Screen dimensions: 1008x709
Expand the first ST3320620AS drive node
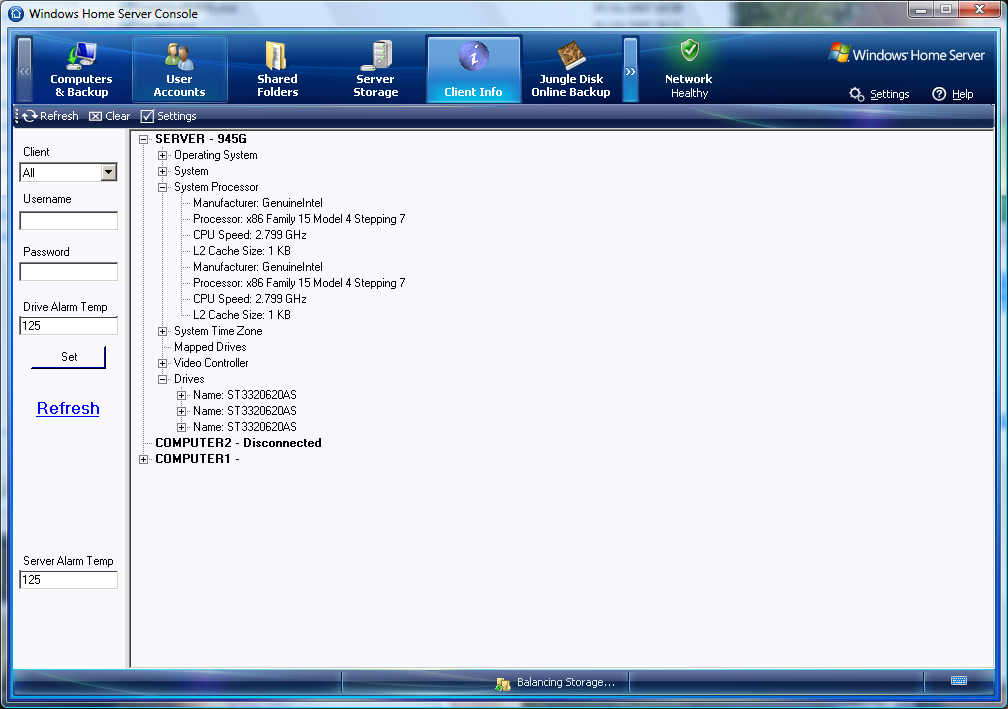point(182,395)
